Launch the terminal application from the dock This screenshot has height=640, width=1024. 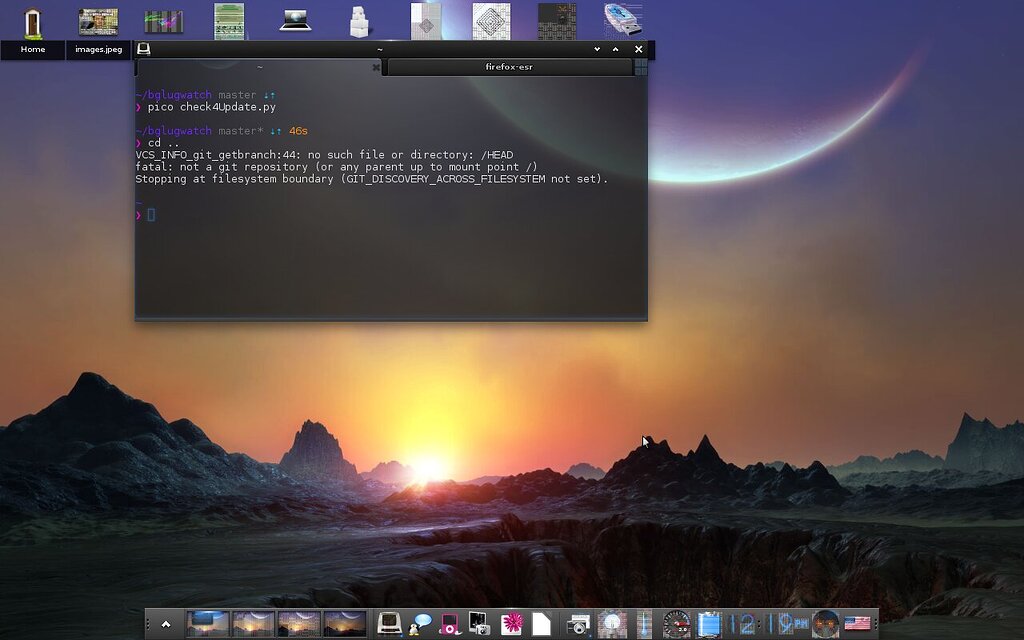[388, 623]
